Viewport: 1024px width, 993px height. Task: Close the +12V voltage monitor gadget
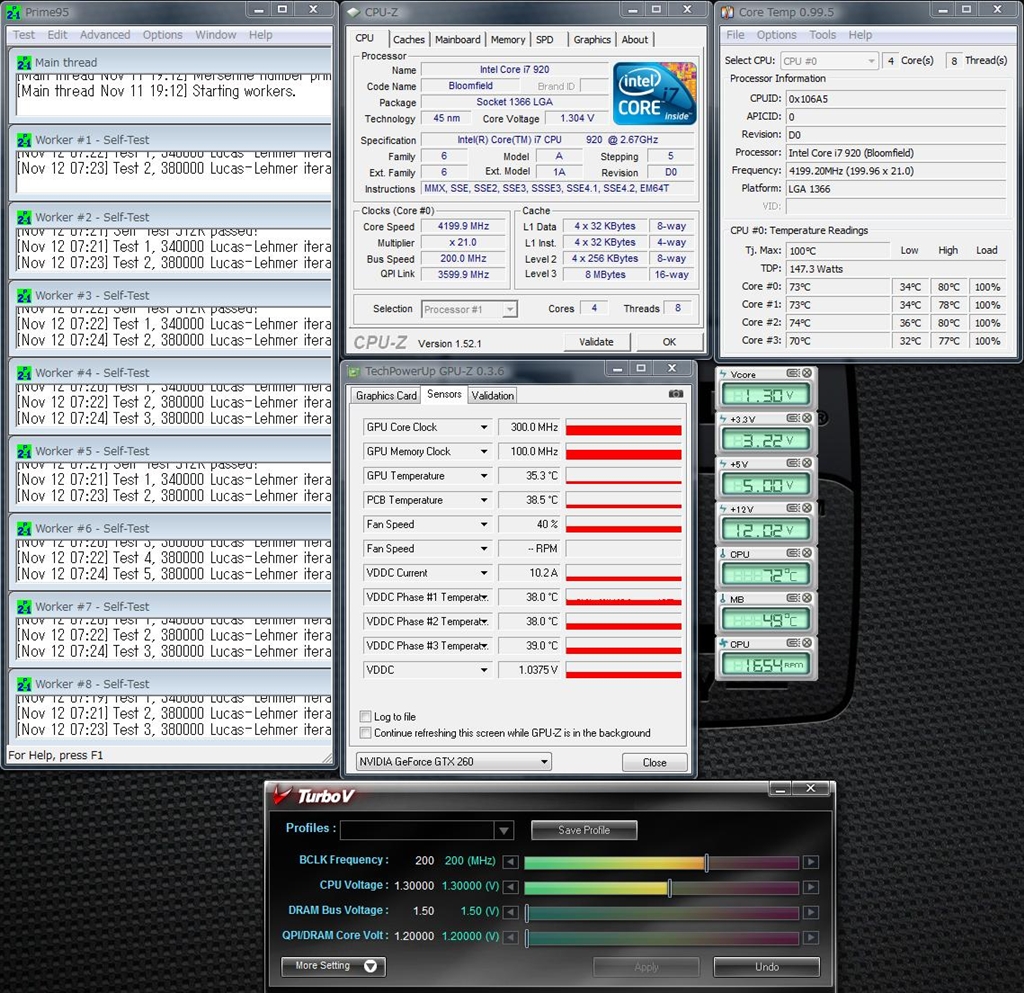pos(805,509)
